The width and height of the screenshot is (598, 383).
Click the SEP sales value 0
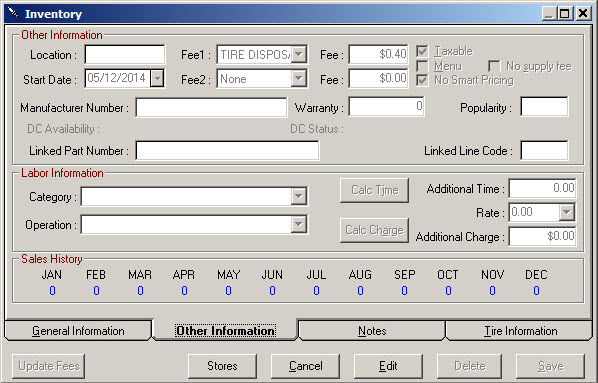pyautogui.click(x=404, y=291)
